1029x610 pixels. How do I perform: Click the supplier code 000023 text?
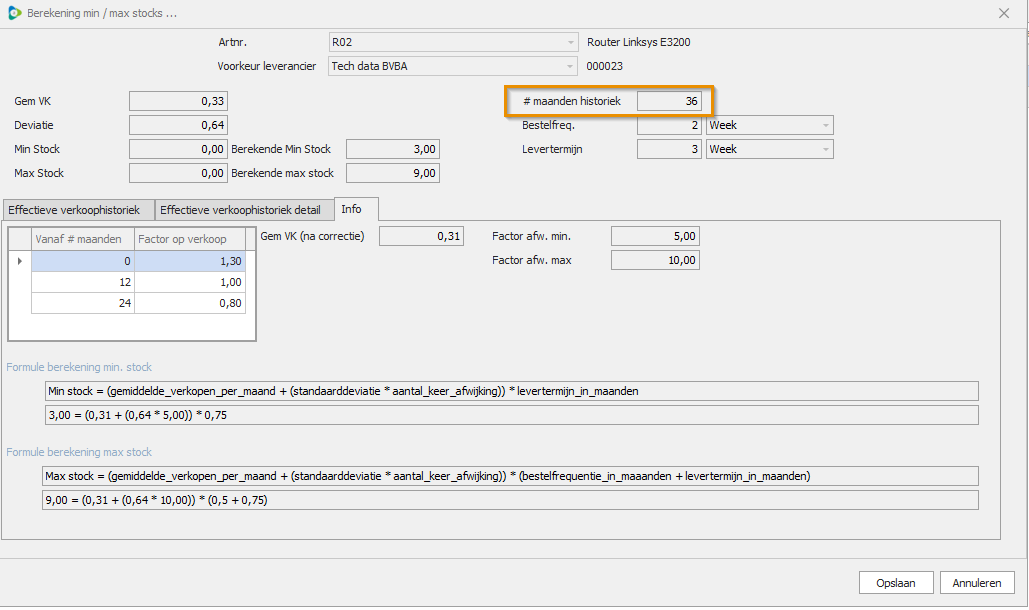pos(604,66)
